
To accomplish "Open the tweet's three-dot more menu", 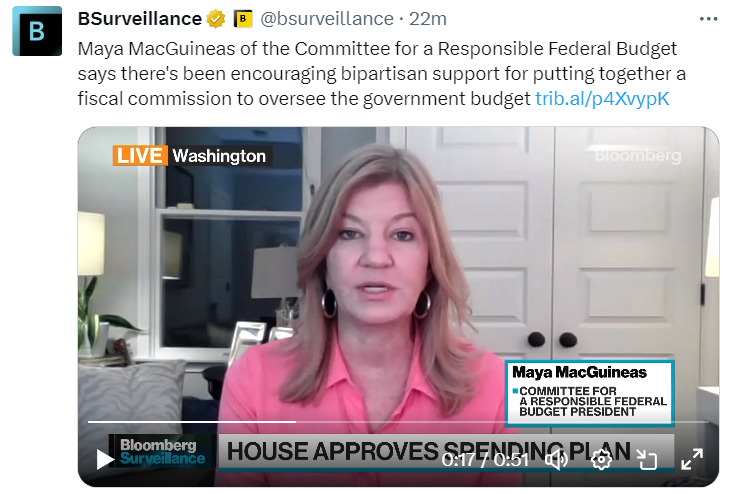I will pyautogui.click(x=708, y=19).
